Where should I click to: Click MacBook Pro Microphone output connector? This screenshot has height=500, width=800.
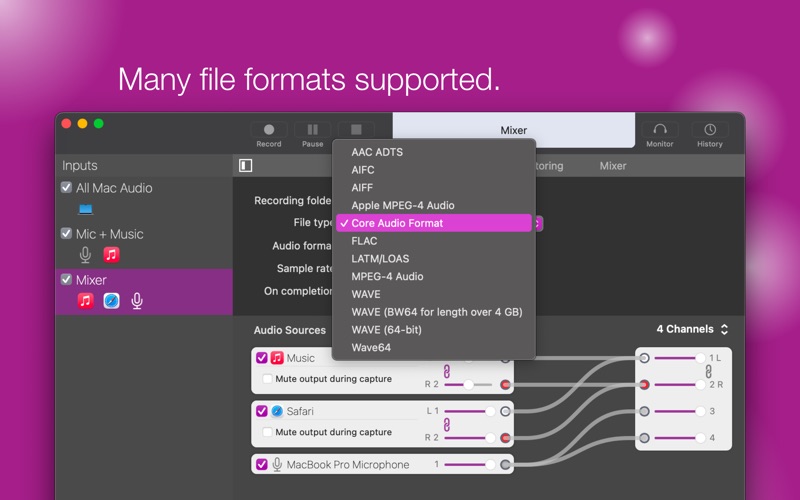(x=505, y=464)
